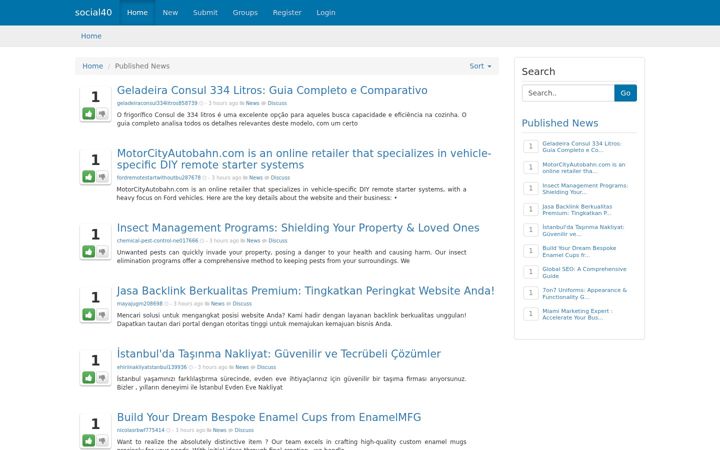720x450 pixels.
Task: Open Insect Management Programs article title
Action: pyautogui.click(x=298, y=228)
